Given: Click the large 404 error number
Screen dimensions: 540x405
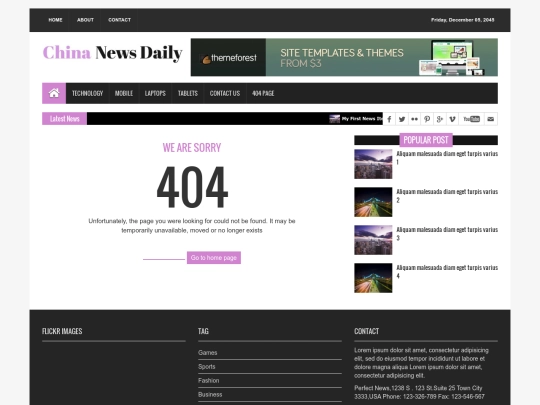Looking at the screenshot, I should coord(192,187).
